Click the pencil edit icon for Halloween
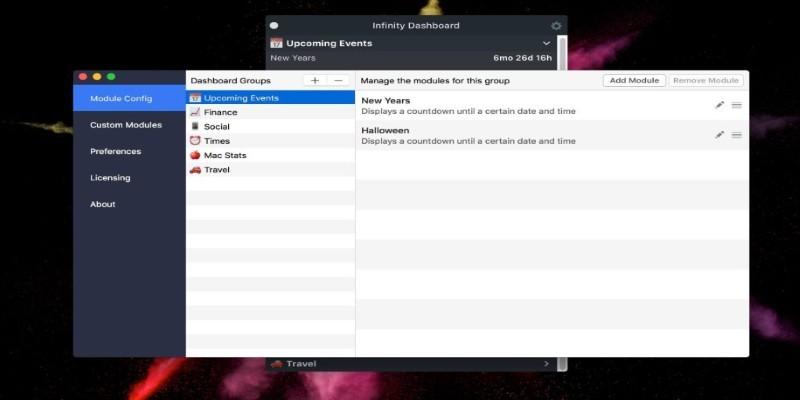Screen dimensions: 800x400 click(x=720, y=135)
